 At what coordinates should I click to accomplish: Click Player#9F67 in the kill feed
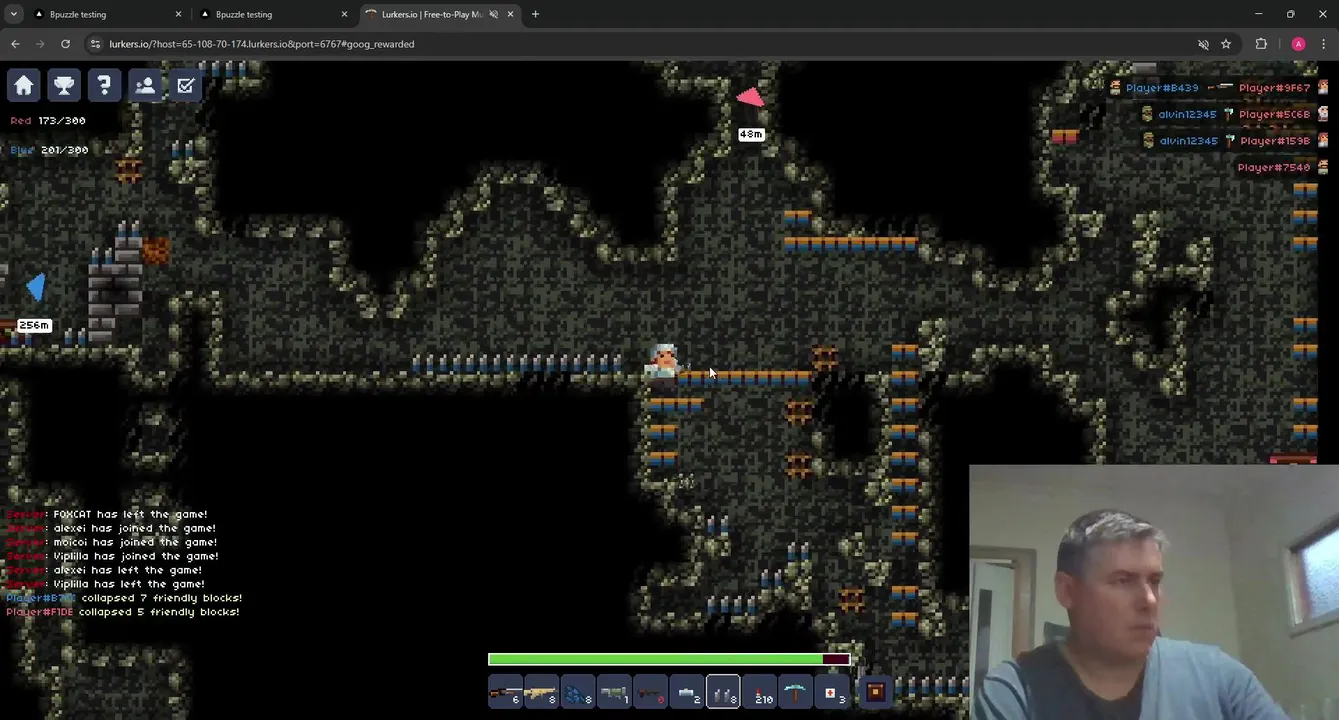click(1274, 88)
